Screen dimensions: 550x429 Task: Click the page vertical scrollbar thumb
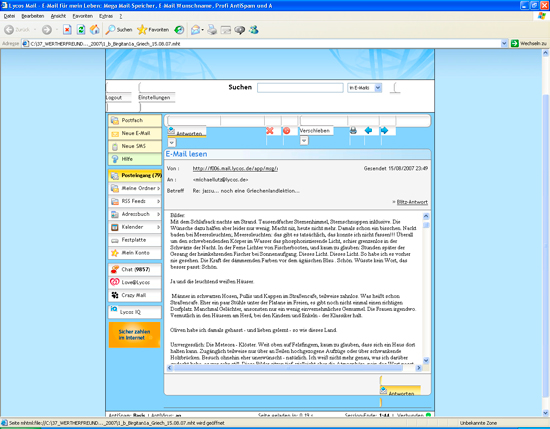pyautogui.click(x=545, y=246)
